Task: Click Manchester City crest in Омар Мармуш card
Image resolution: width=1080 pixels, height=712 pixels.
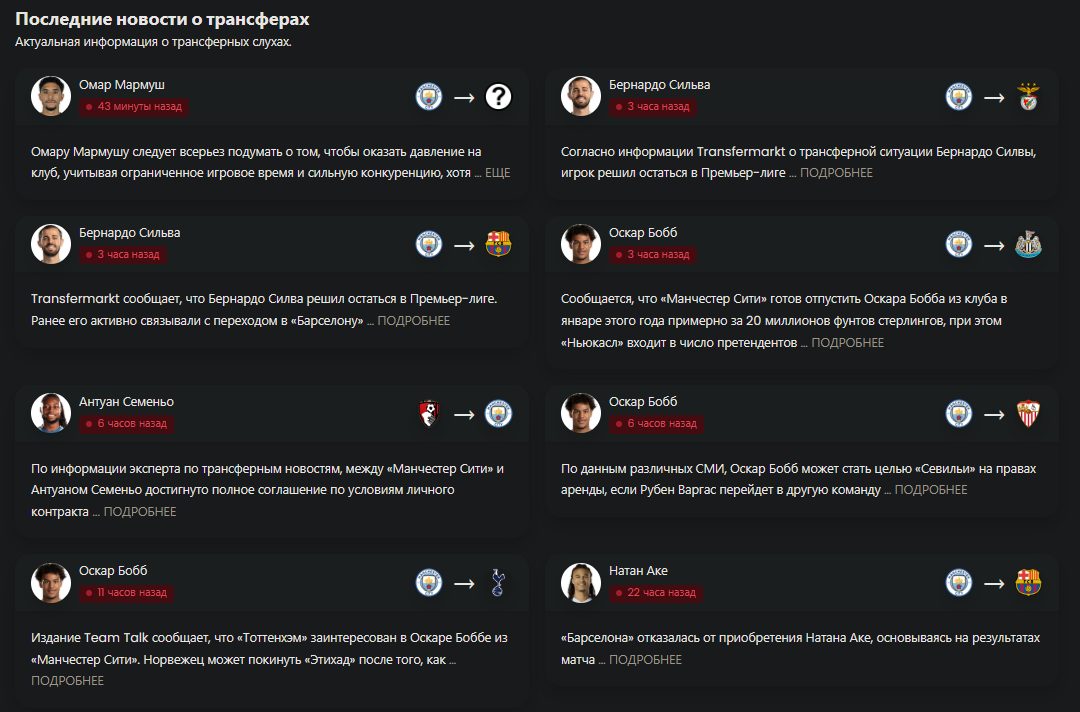Action: point(429,97)
